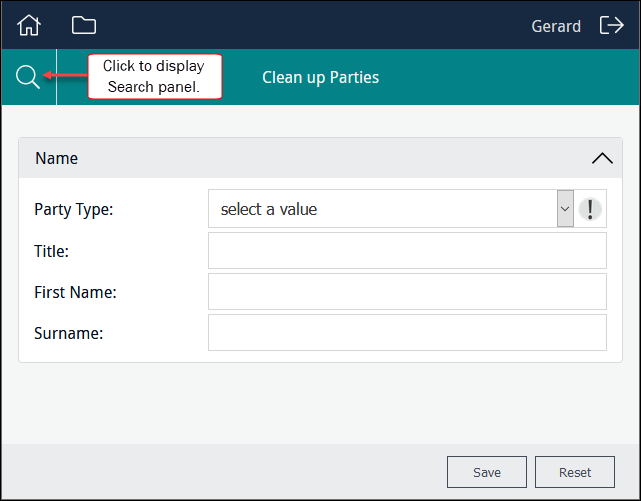
Task: Collapse the Name section chevron
Action: [x=602, y=158]
